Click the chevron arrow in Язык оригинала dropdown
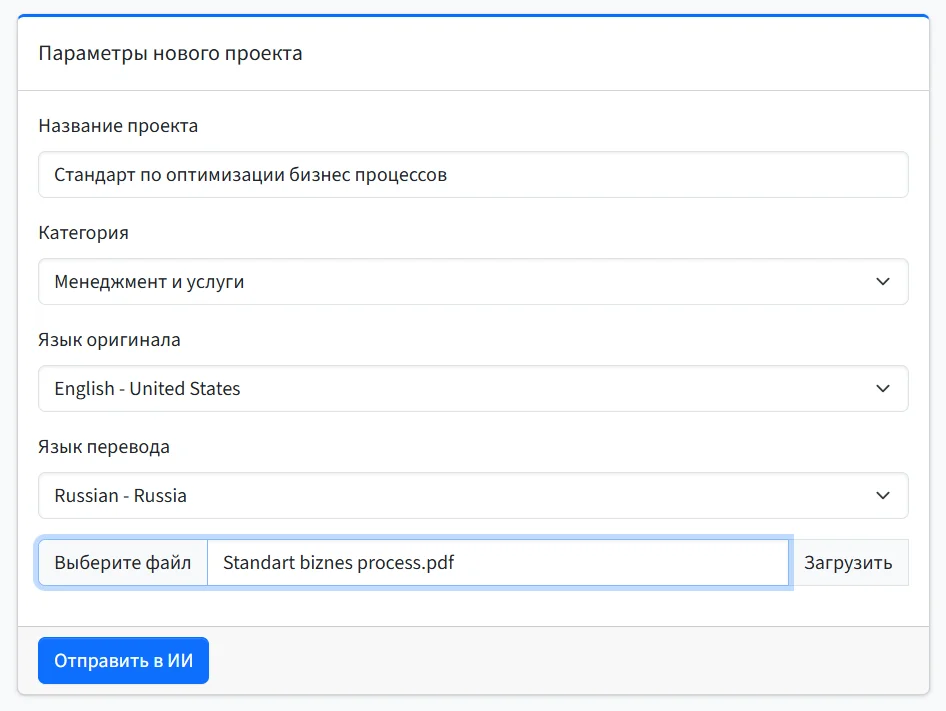Viewport: 946px width, 711px height. point(882,389)
